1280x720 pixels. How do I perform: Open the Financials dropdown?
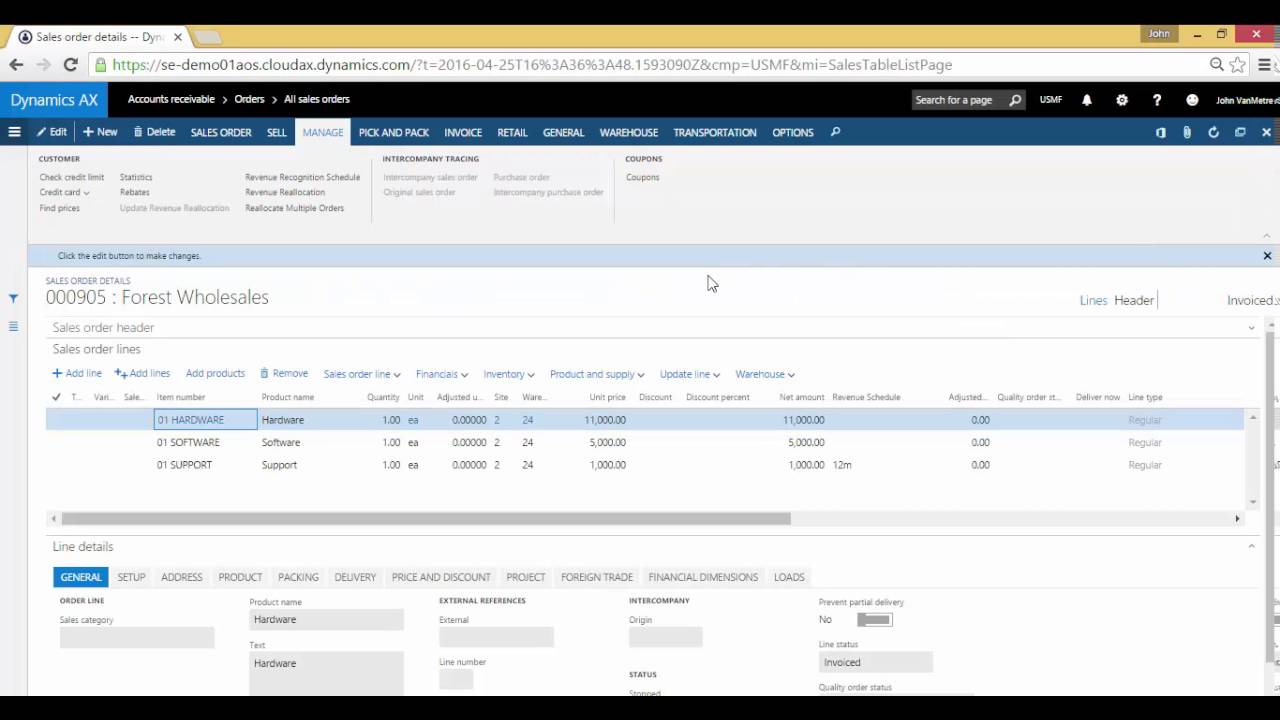[x=441, y=374]
